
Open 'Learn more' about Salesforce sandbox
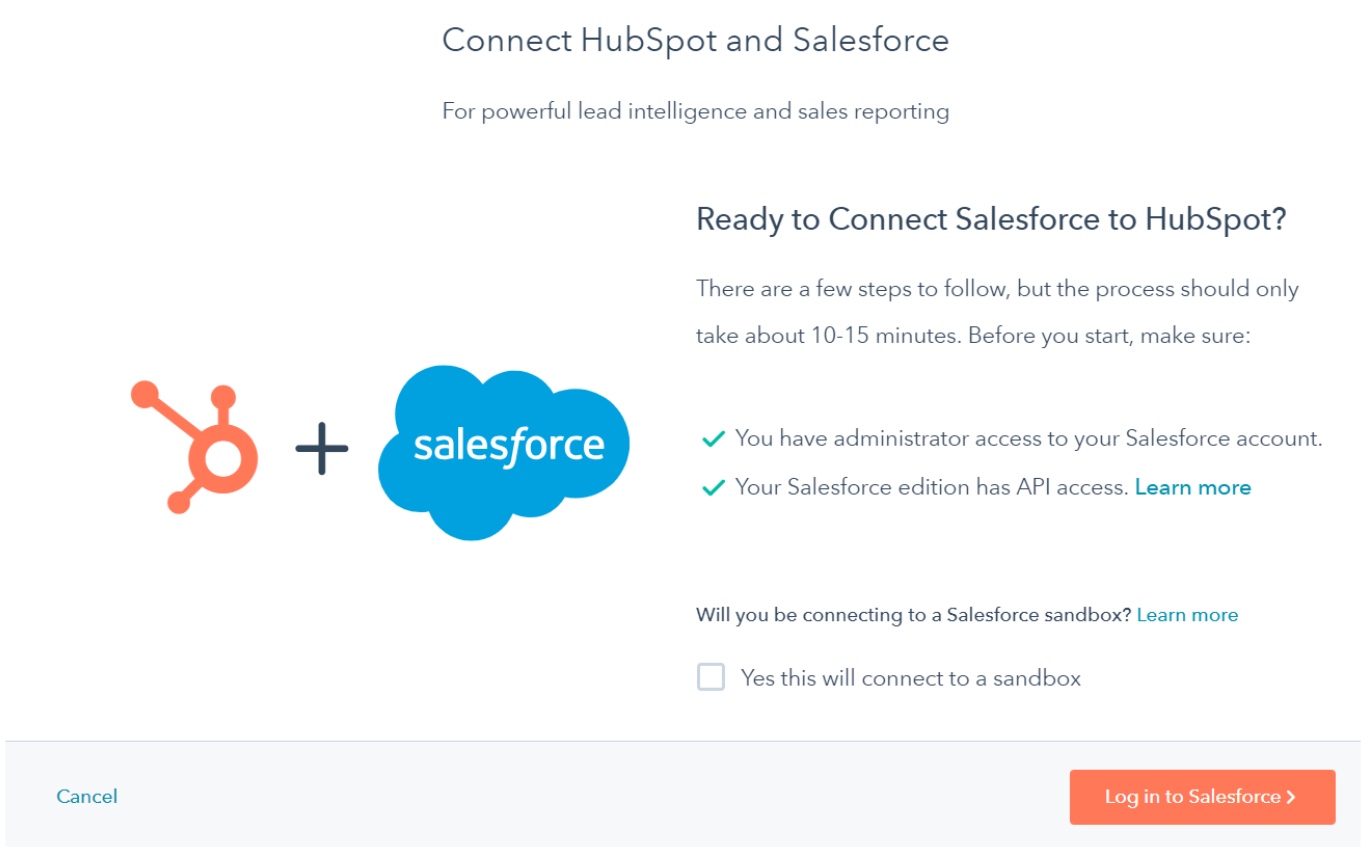[1187, 614]
